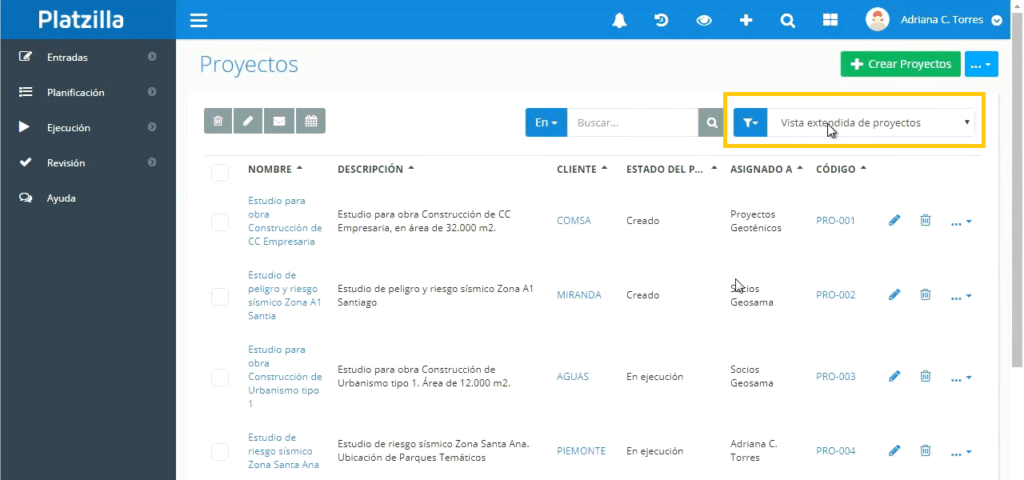Click Adriana C. Torres avatar picture

click(x=877, y=20)
